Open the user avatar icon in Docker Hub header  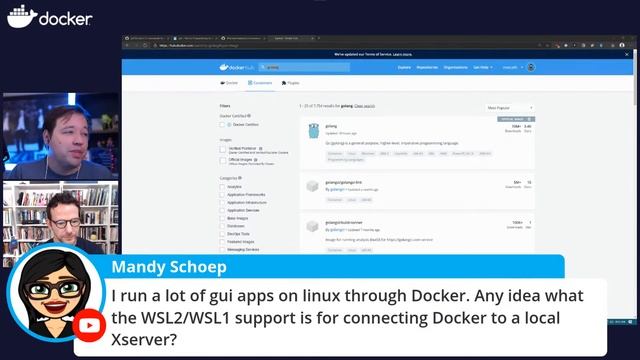[531, 67]
